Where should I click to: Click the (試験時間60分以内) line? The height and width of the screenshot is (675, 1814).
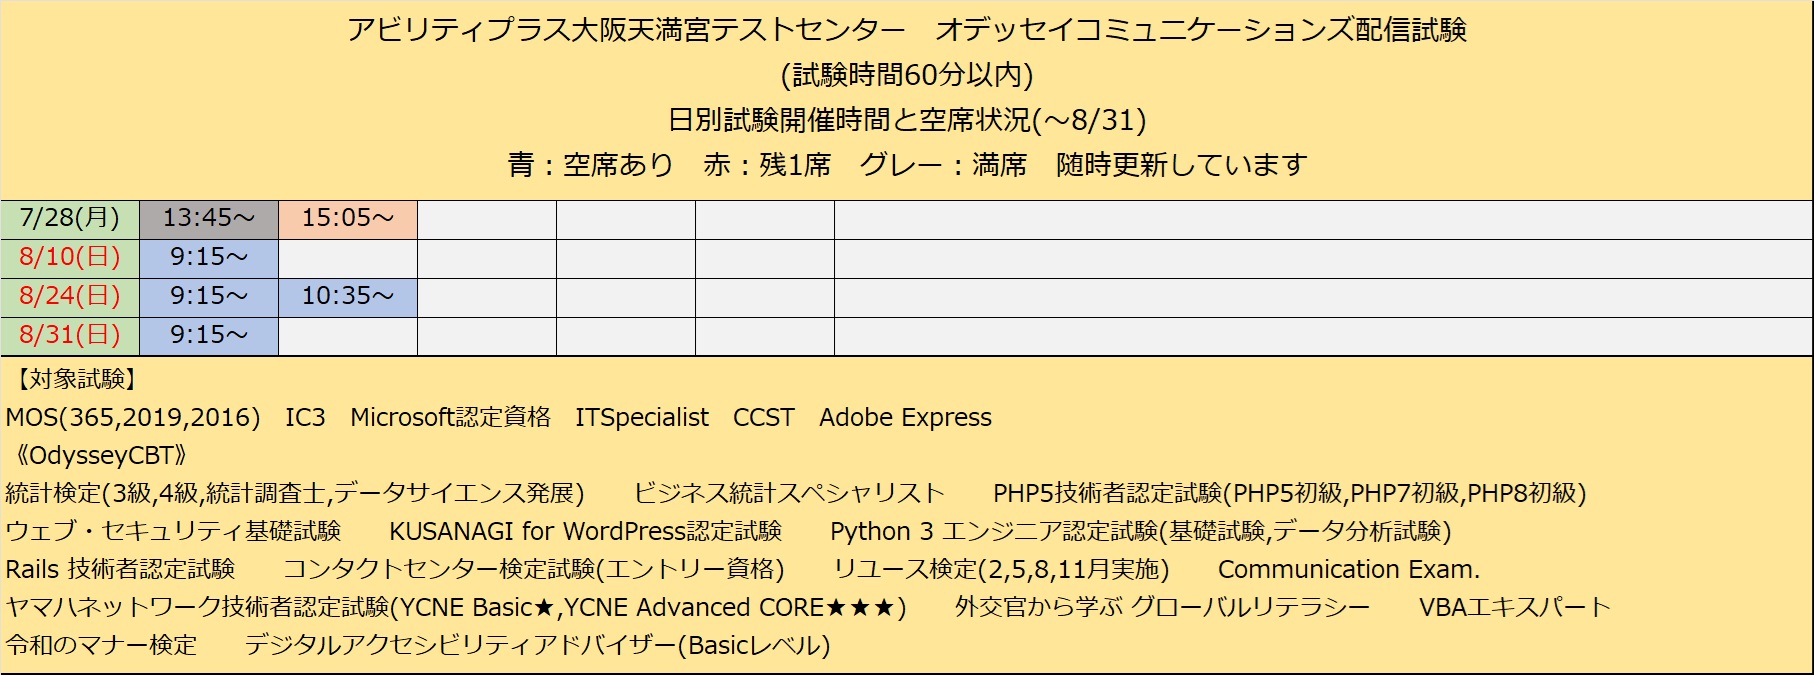[x=907, y=75]
